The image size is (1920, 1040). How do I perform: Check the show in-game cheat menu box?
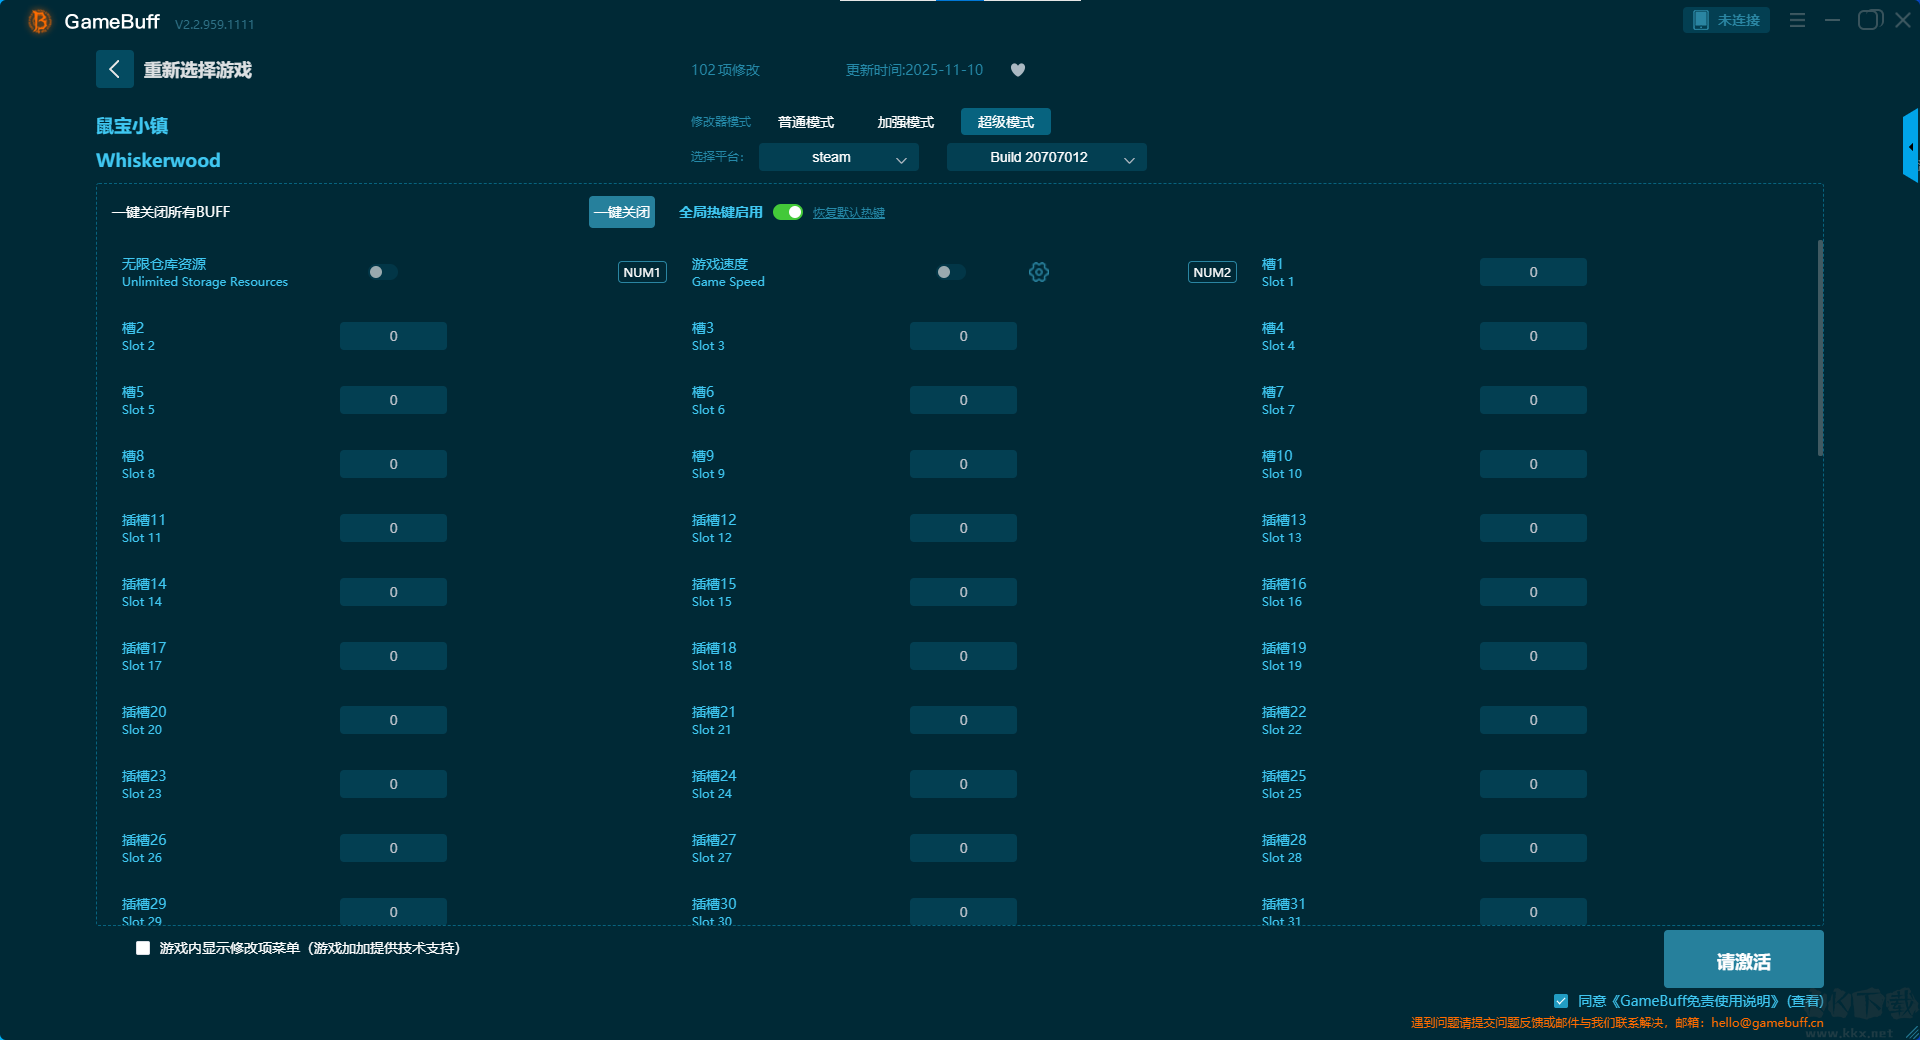(x=143, y=948)
